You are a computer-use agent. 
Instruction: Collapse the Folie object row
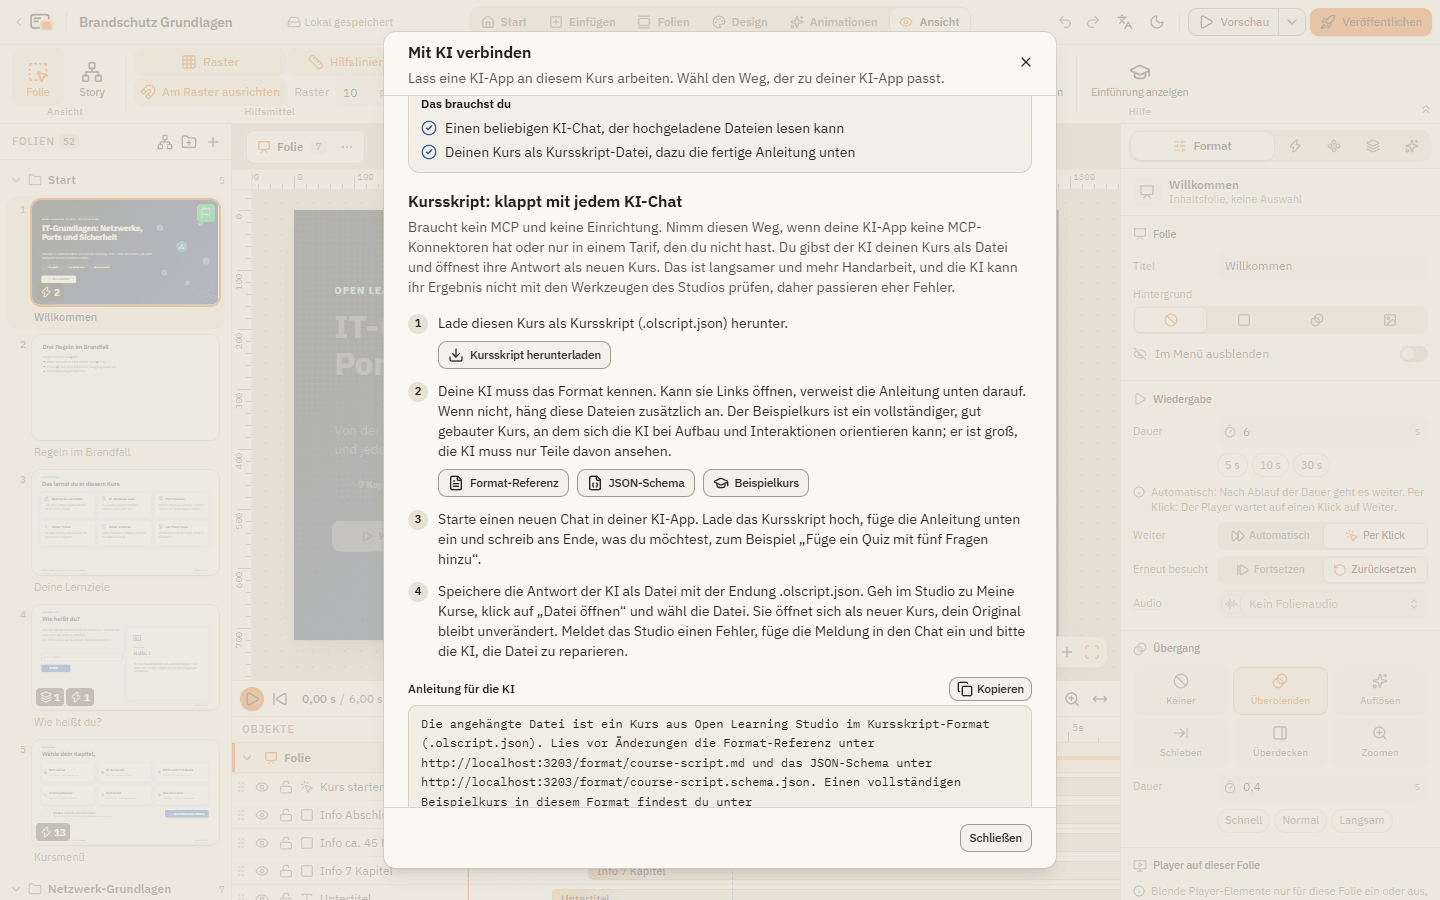coord(247,758)
